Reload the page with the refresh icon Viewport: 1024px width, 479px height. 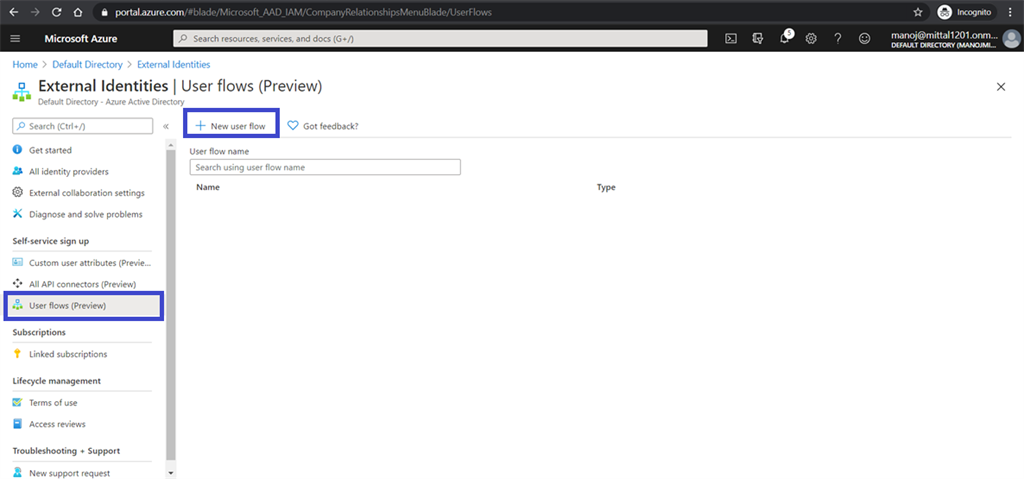[x=56, y=12]
